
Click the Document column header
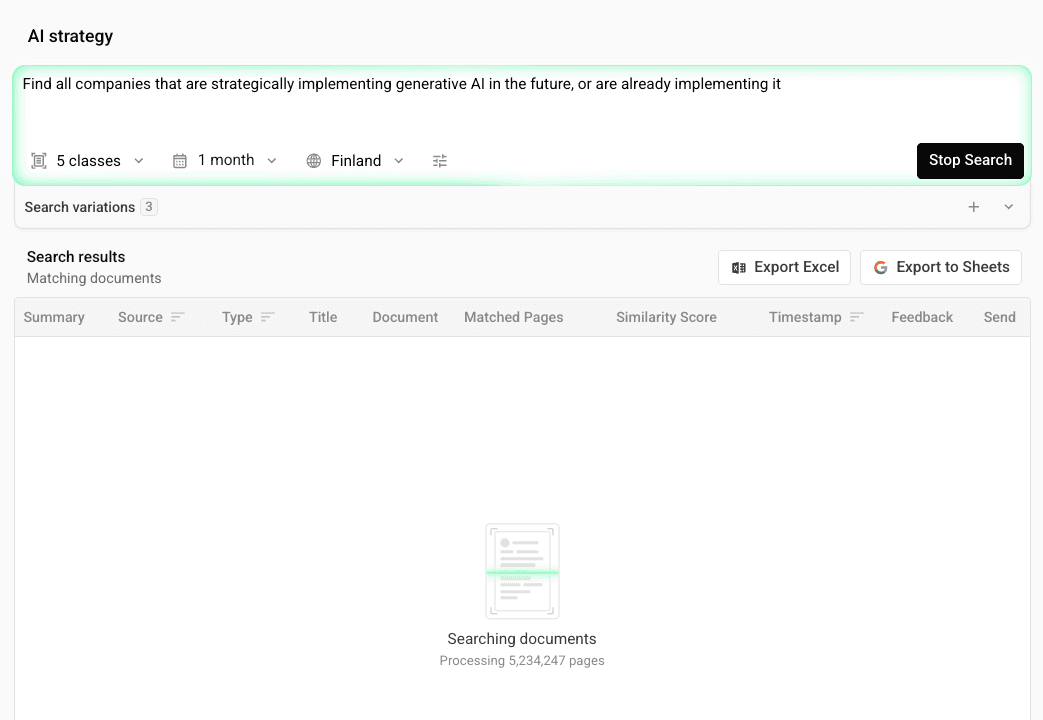tap(405, 317)
